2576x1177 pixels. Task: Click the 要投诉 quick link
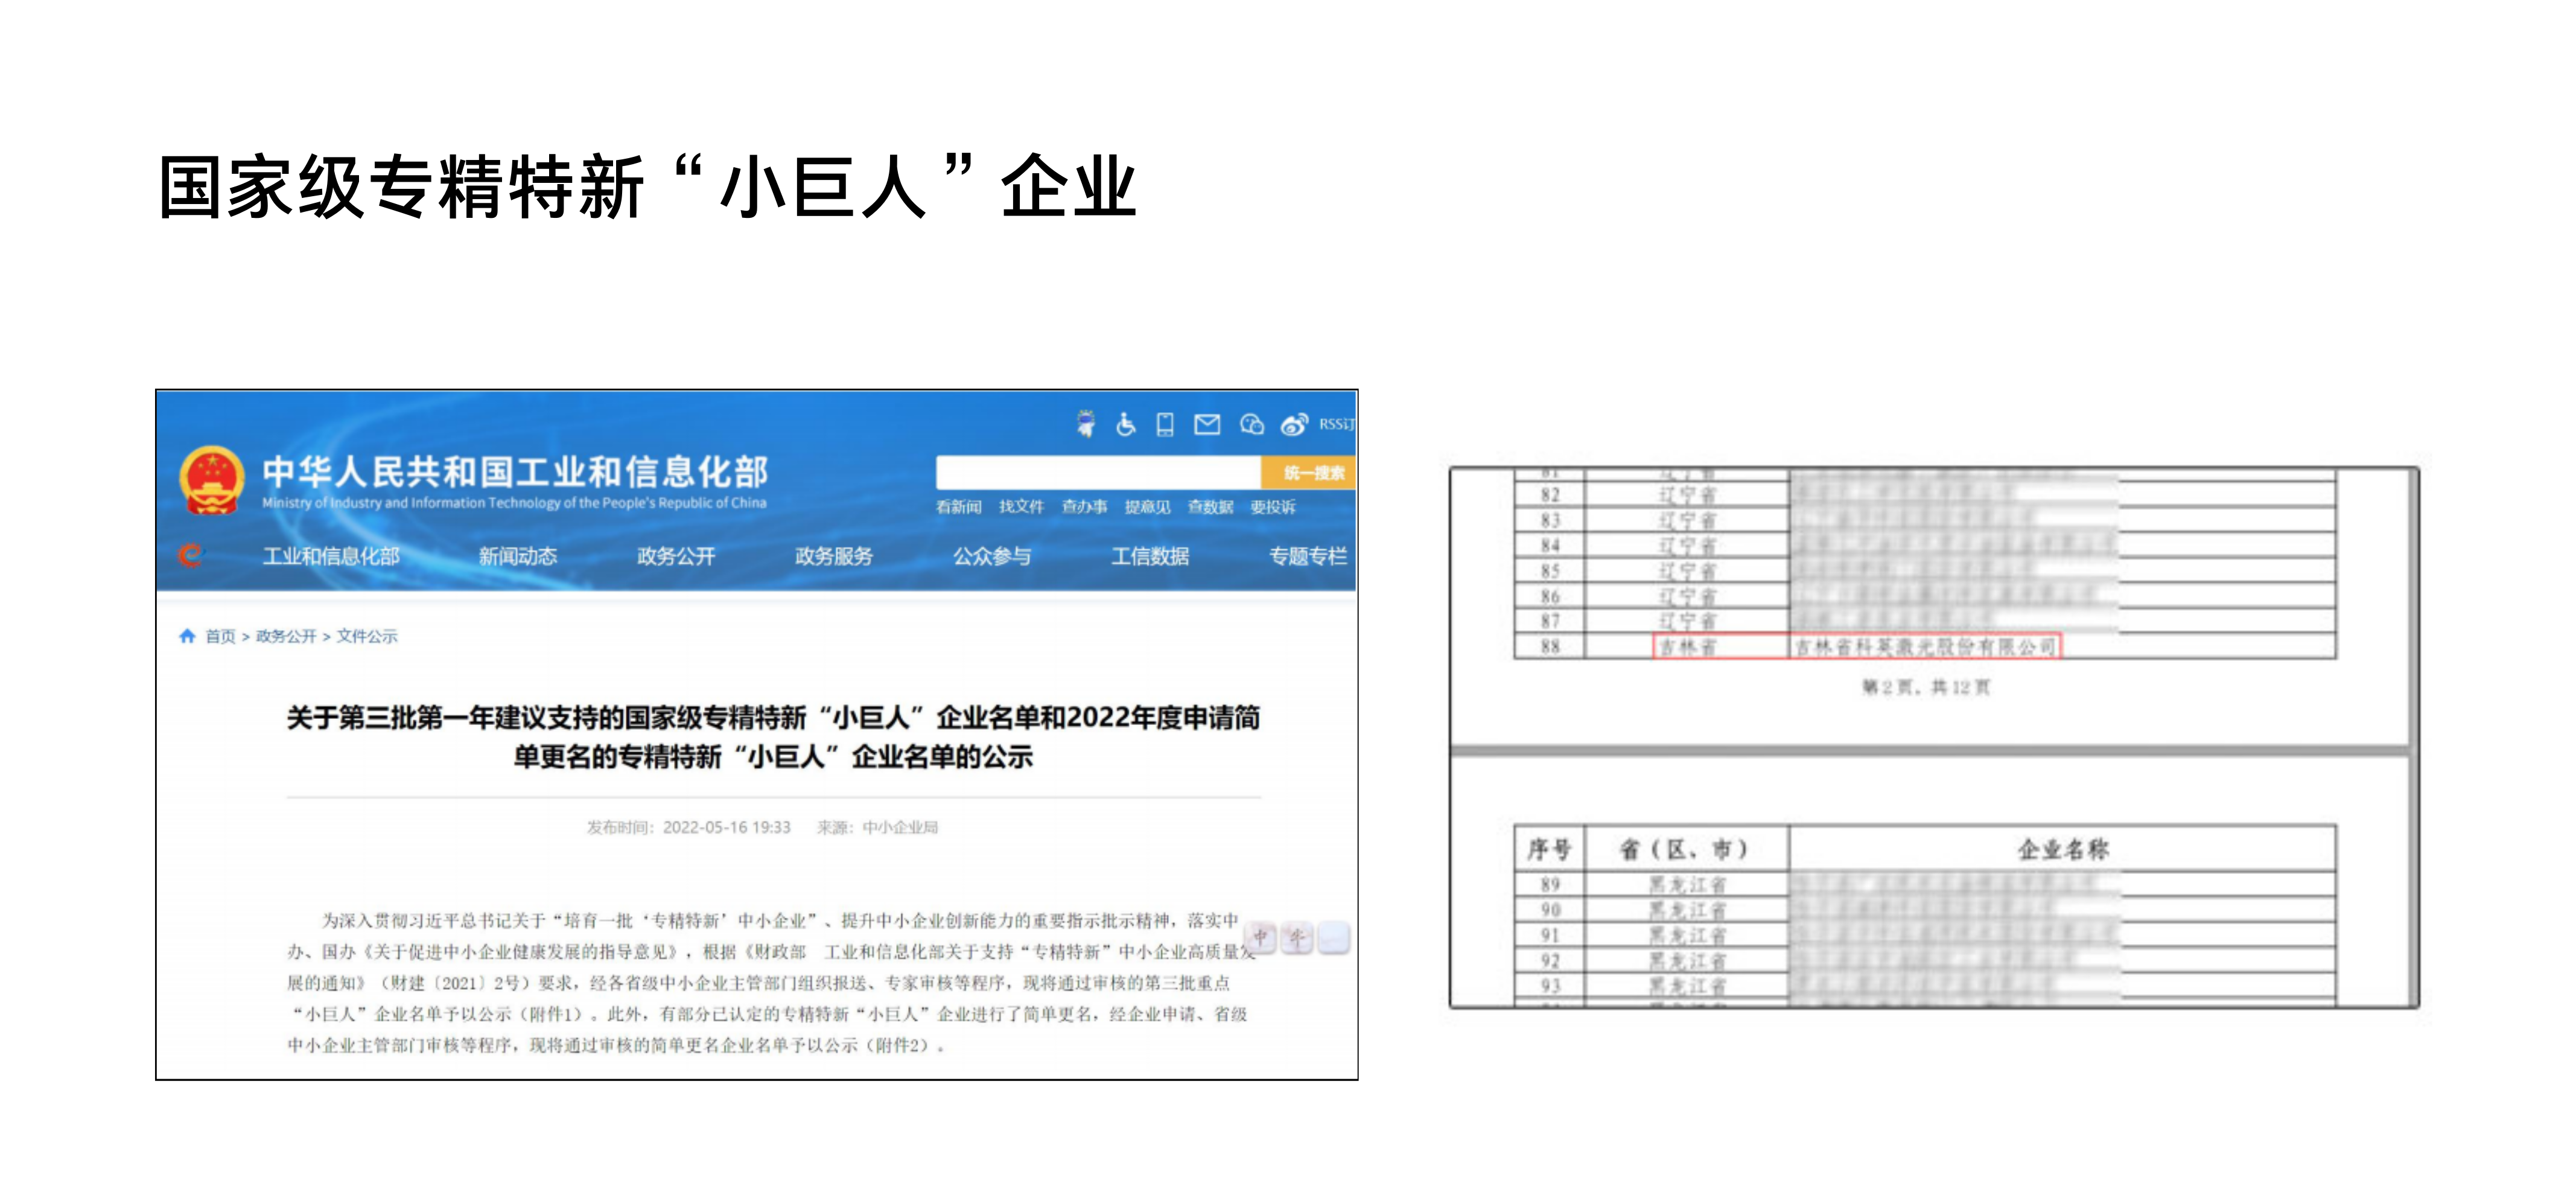tap(1273, 507)
